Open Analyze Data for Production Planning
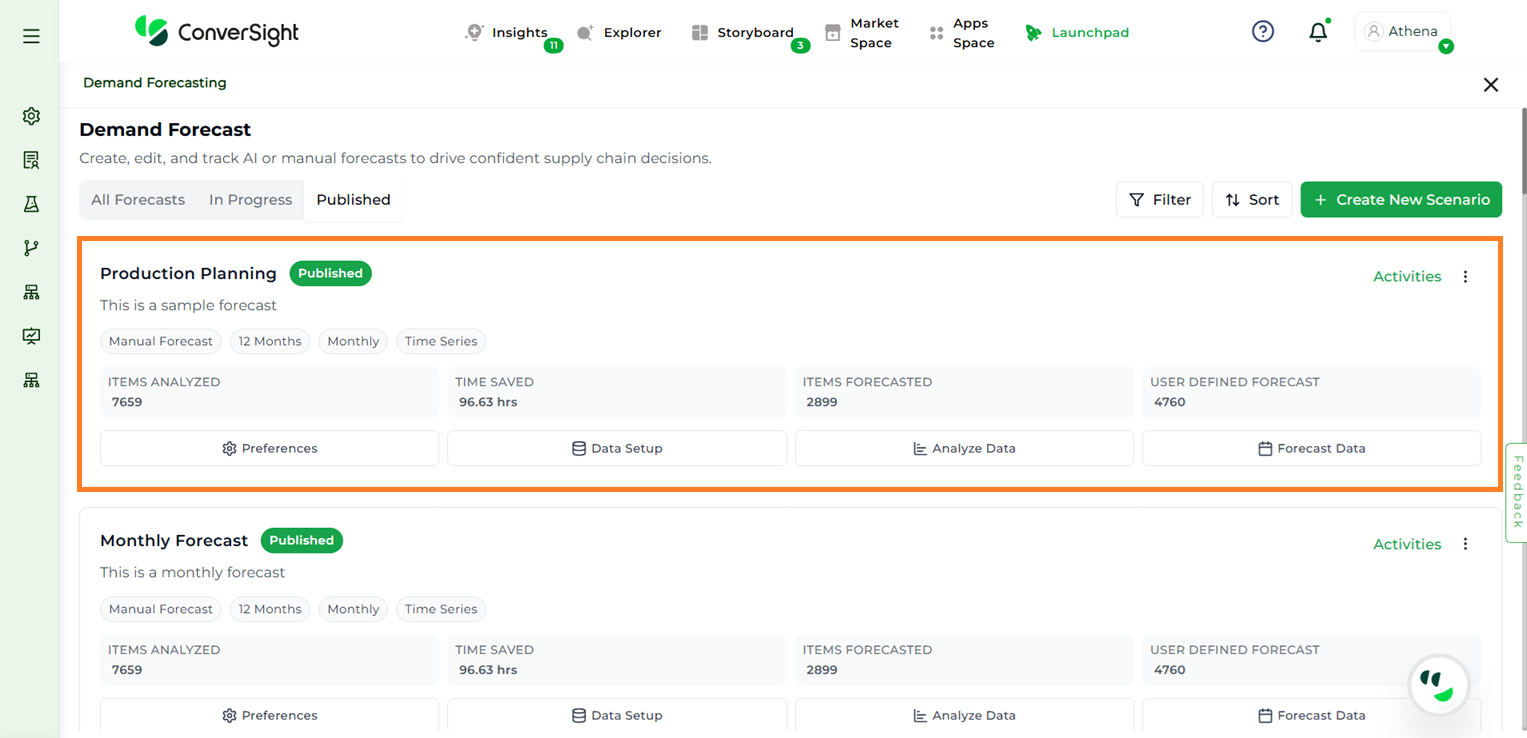Image resolution: width=1527 pixels, height=738 pixels. [x=964, y=449]
